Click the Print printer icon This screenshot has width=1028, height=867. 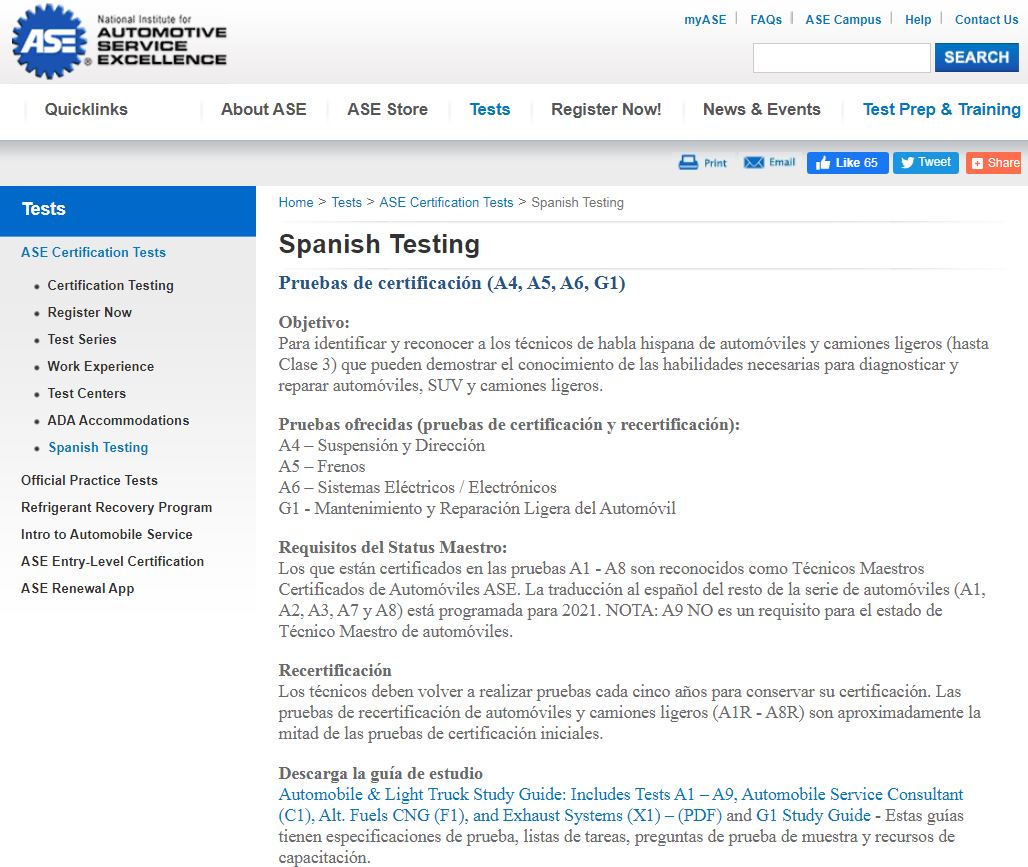click(x=689, y=162)
